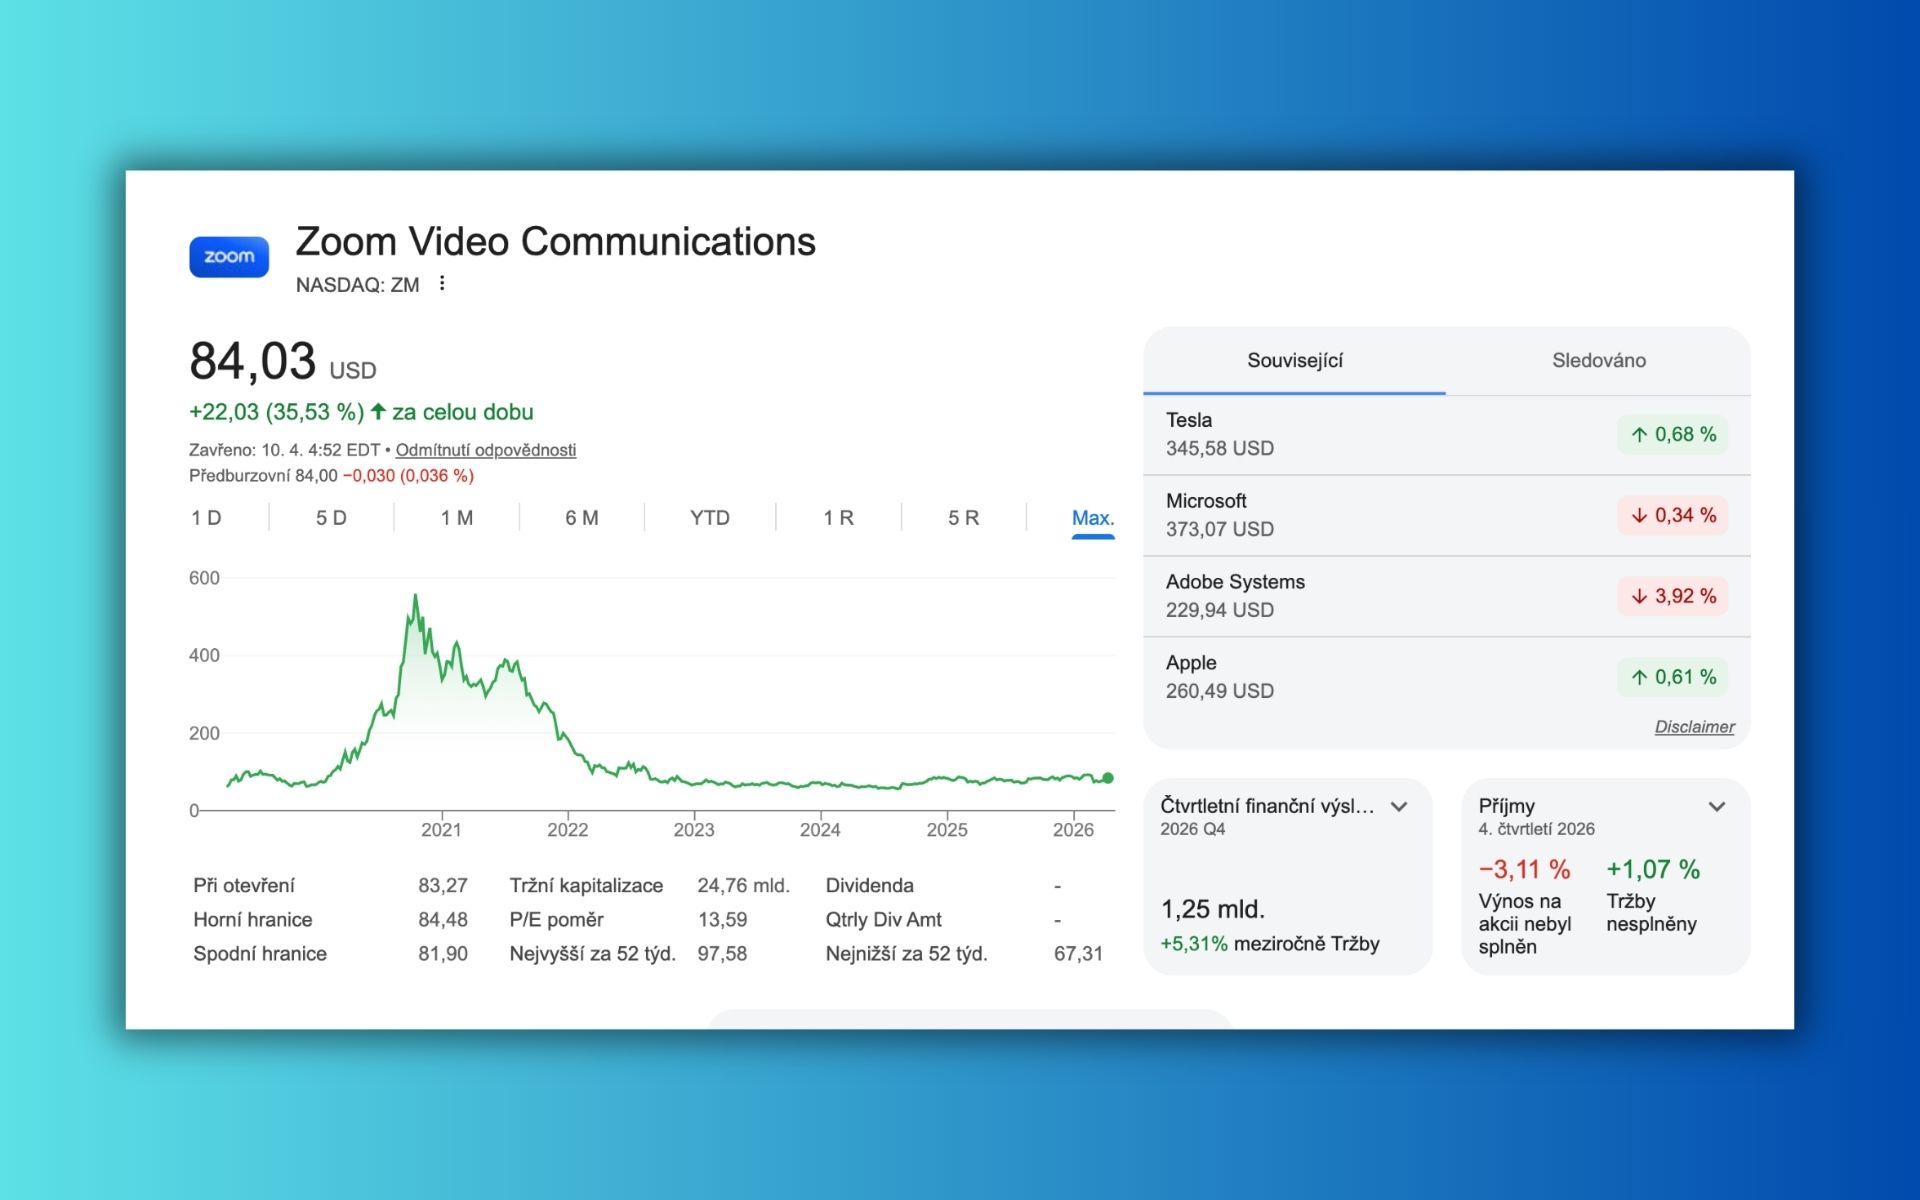The height and width of the screenshot is (1200, 1920).
Task: Select the 5 R time range
Action: (963, 518)
